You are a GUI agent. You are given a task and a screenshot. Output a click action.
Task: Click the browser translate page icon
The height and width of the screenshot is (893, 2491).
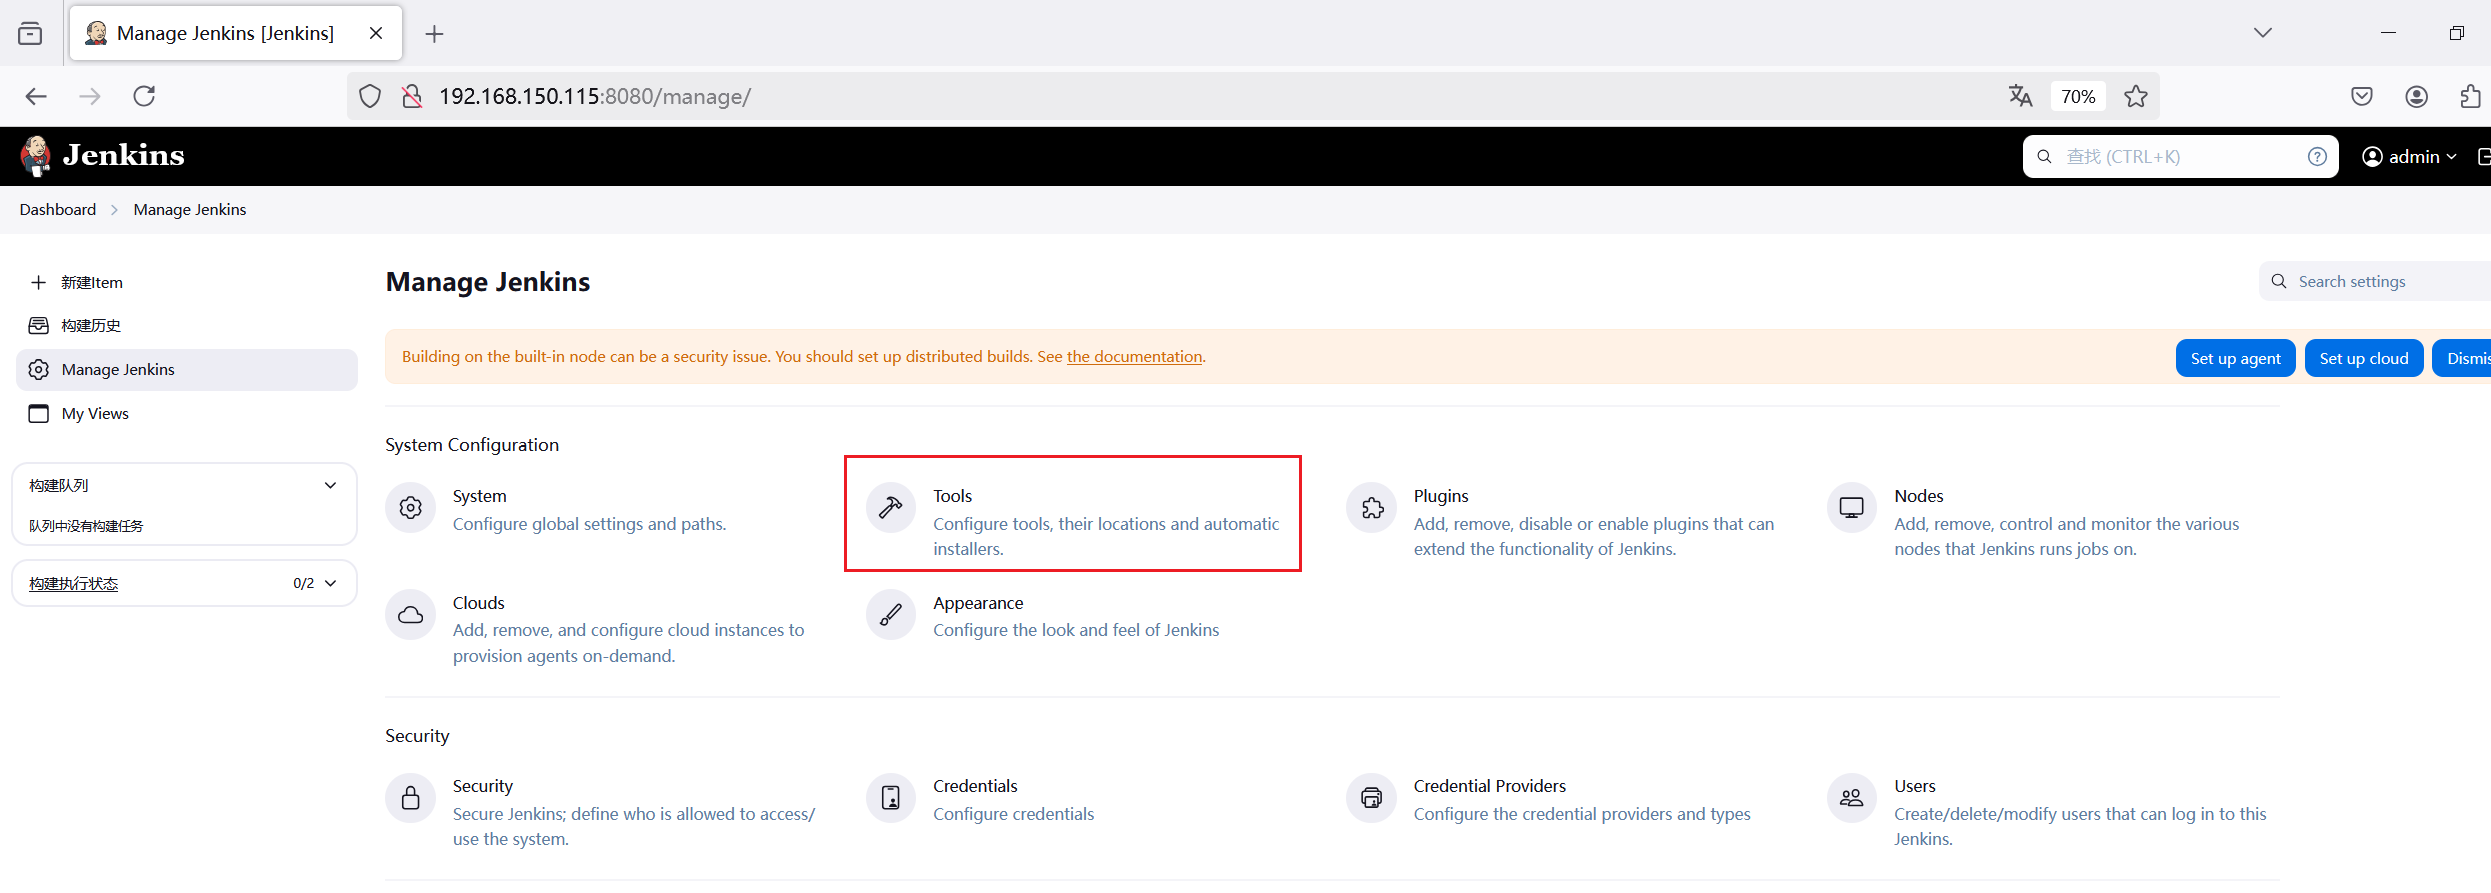point(2020,96)
